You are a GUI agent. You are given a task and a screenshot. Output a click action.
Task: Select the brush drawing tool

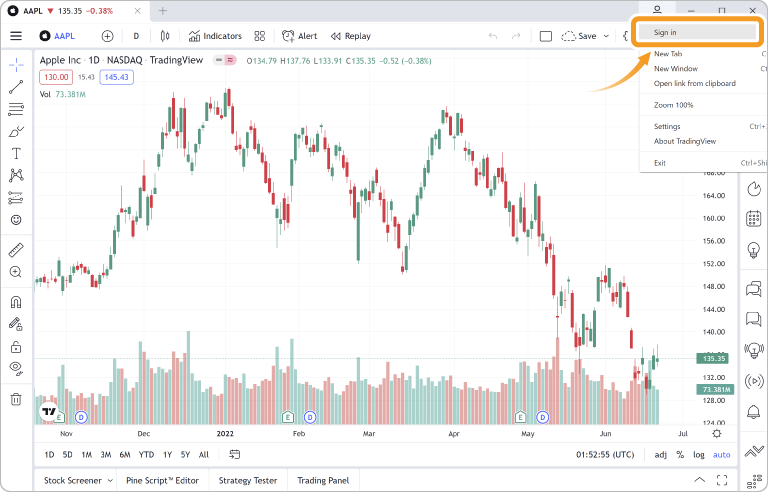click(16, 131)
